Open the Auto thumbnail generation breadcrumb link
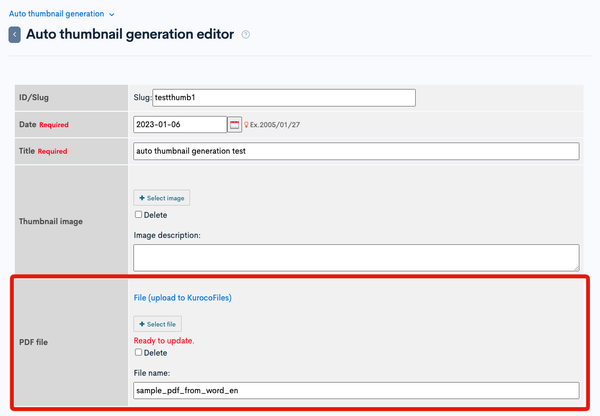The height and width of the screenshot is (416, 600). point(57,14)
